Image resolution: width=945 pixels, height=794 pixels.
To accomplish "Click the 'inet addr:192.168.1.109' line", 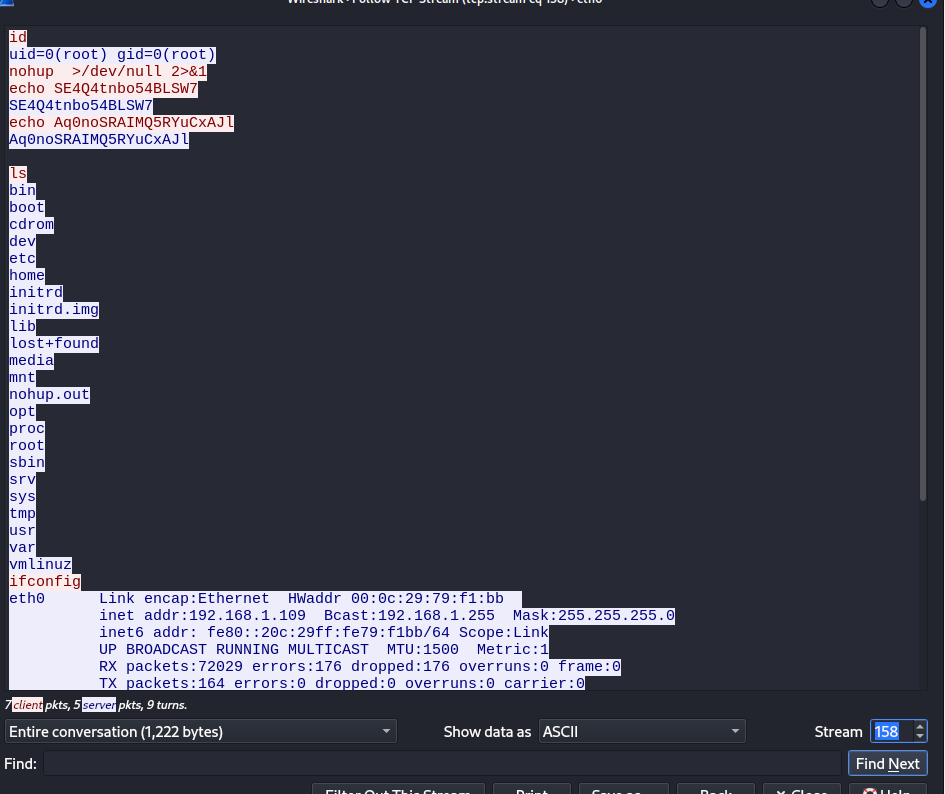I will 387,616.
